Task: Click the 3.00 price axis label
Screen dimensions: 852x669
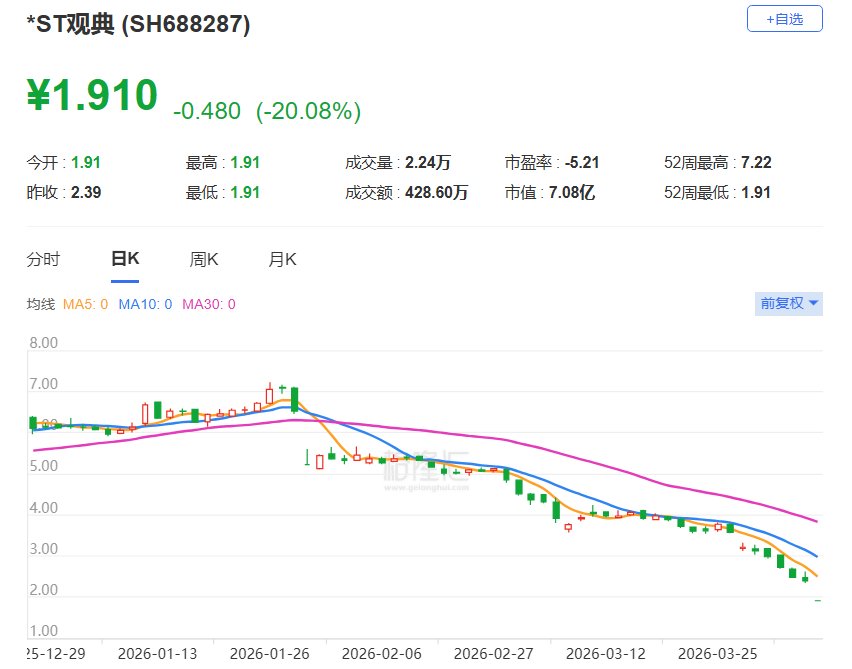Action: click(x=43, y=549)
